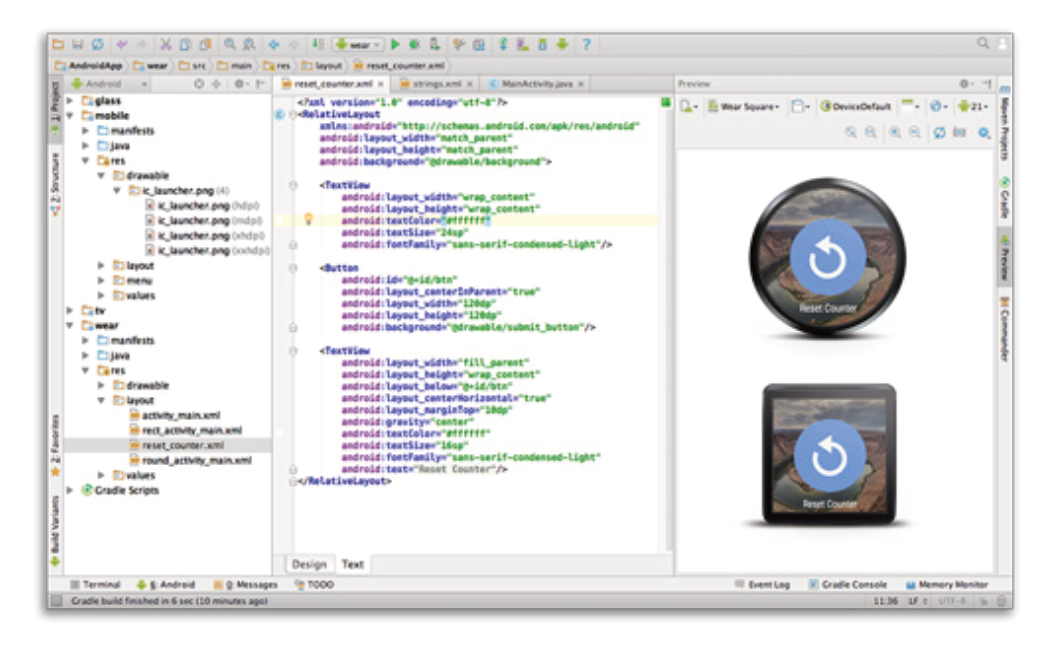Select activity_main.xml in wear layout
This screenshot has height=654, width=1058.
click(175, 416)
